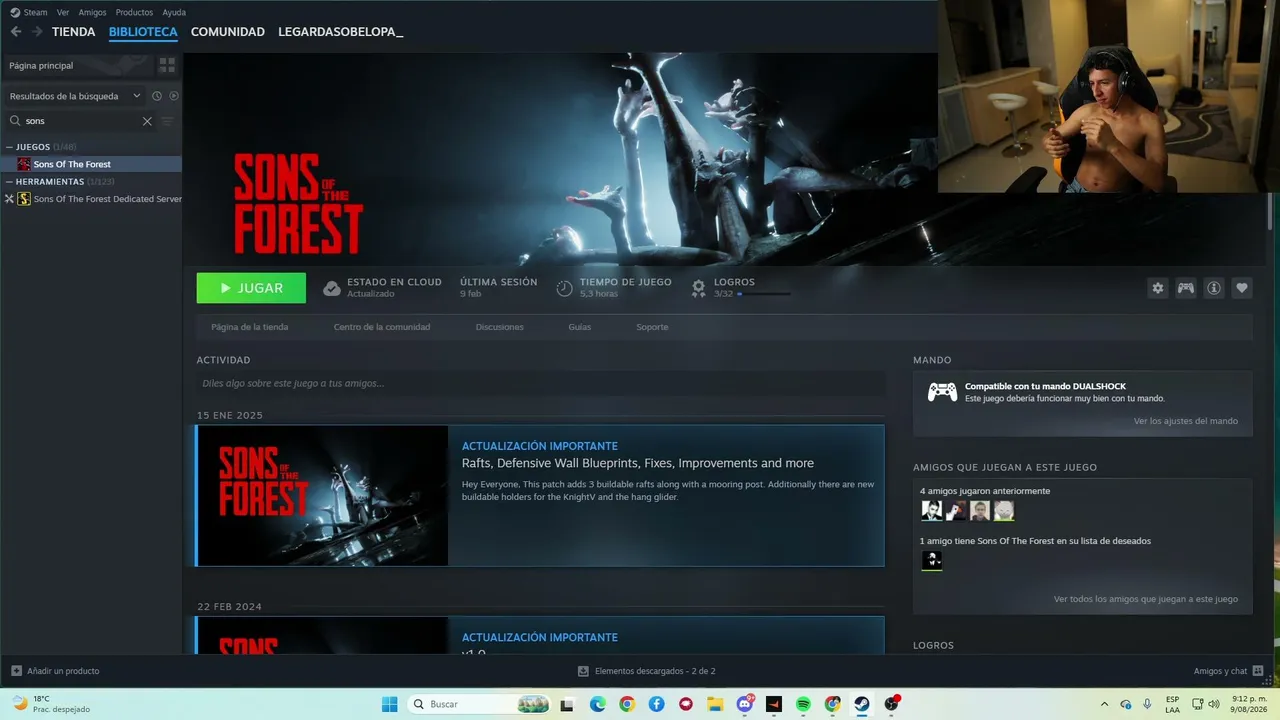Open the Ver menu

pyautogui.click(x=63, y=12)
